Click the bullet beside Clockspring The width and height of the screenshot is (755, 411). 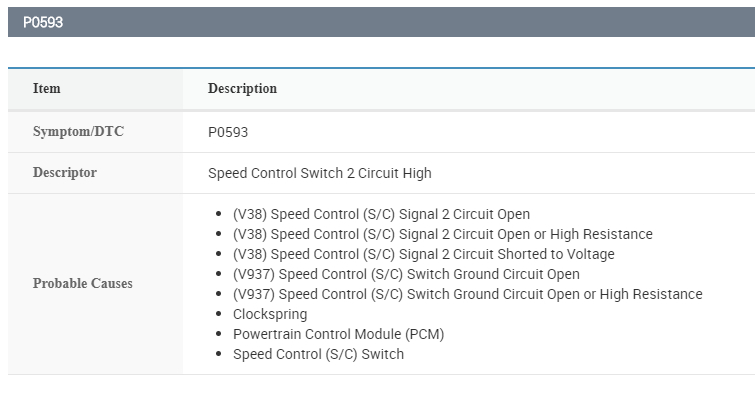[x=219, y=314]
